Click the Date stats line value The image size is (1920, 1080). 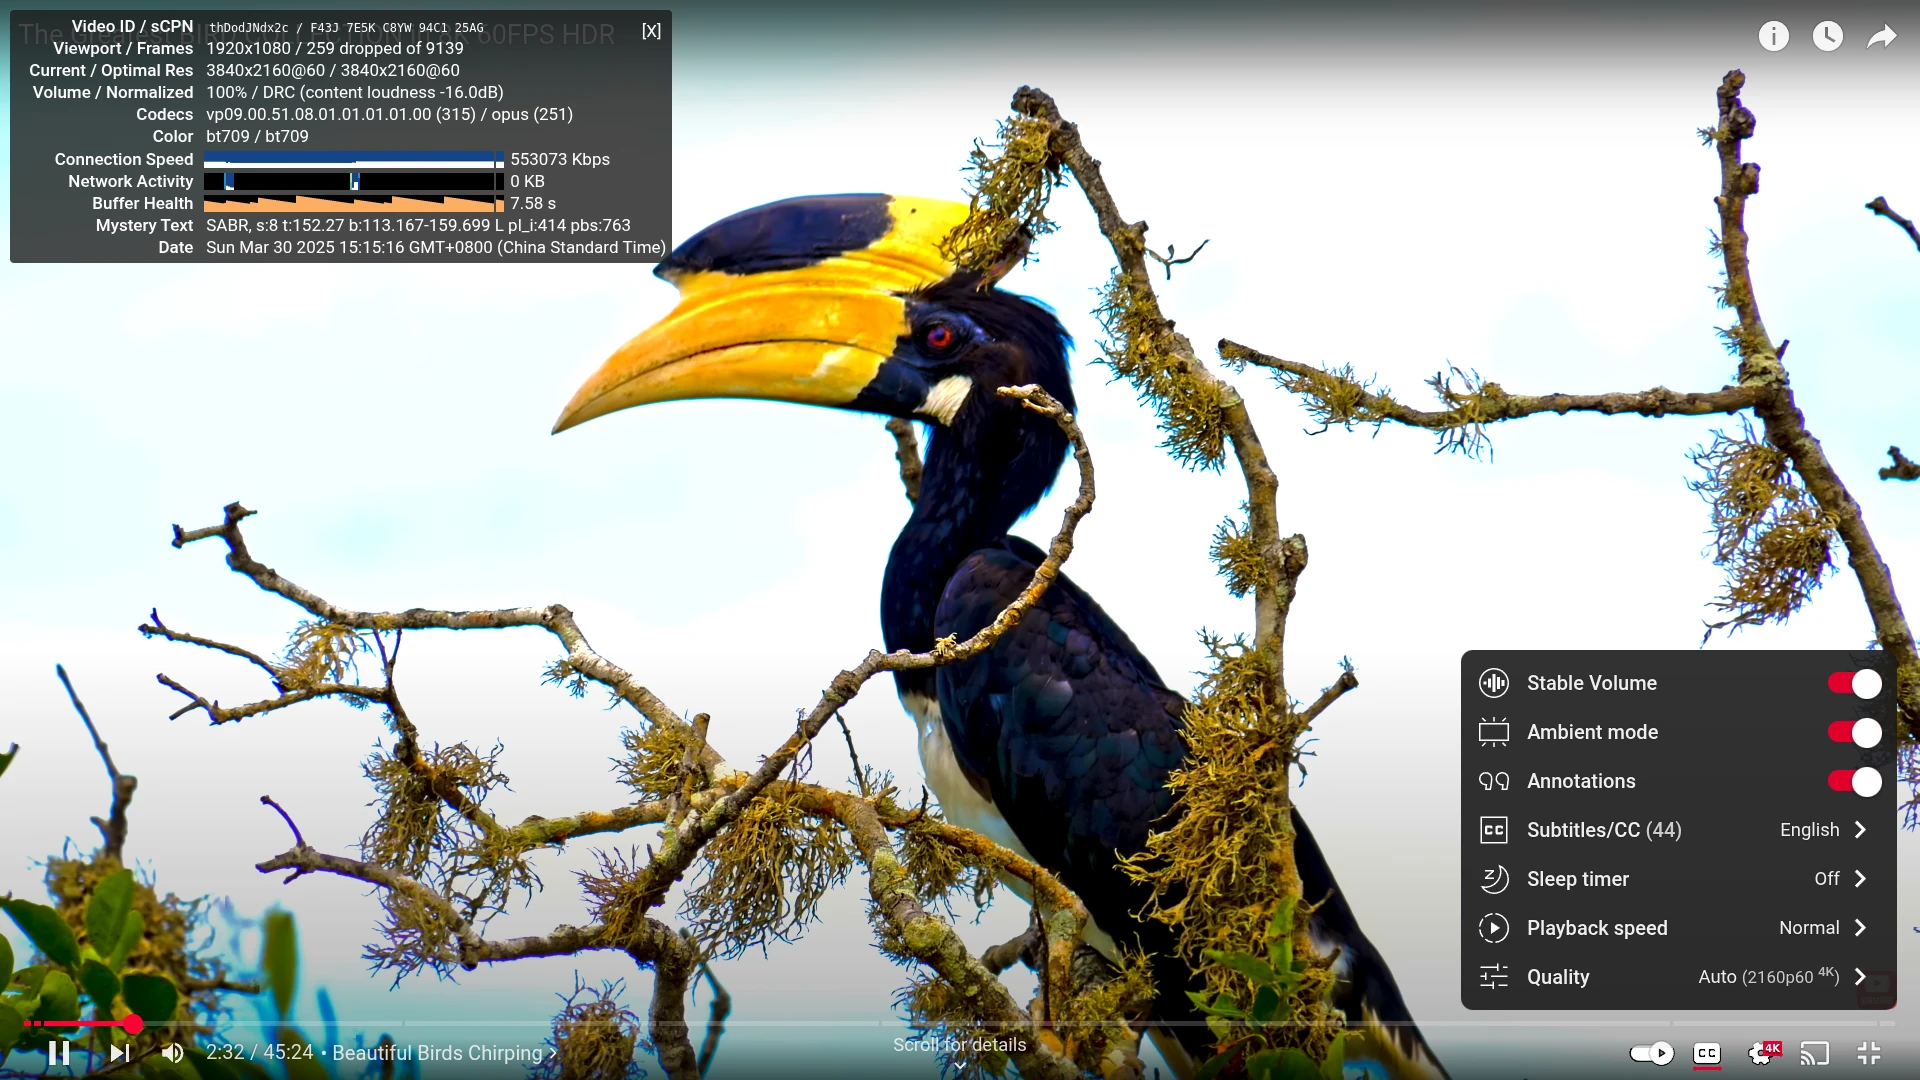click(436, 247)
